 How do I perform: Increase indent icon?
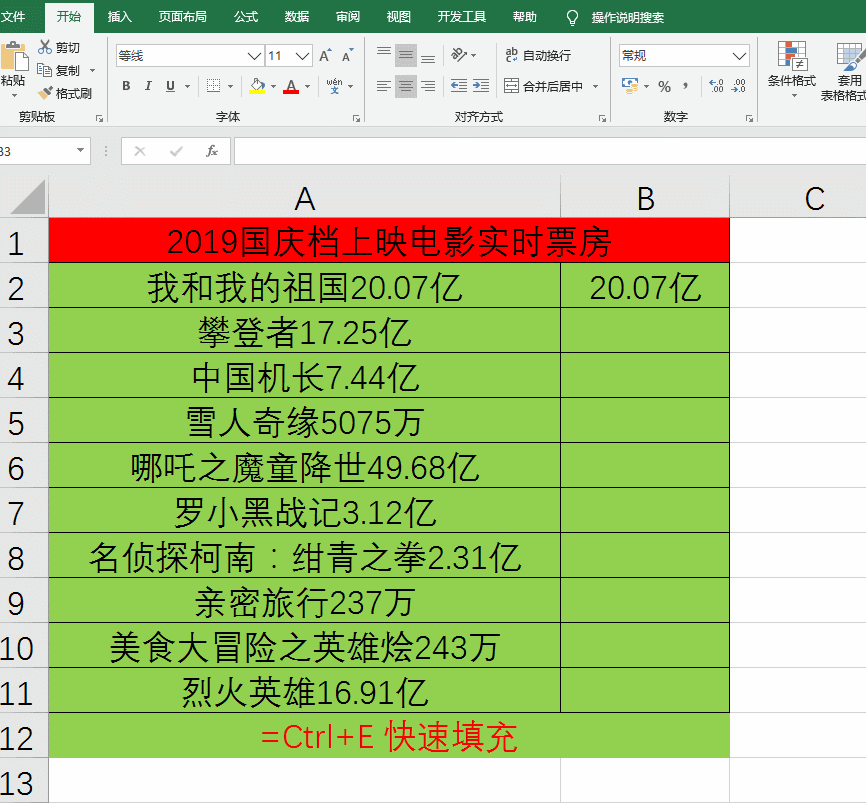(481, 86)
